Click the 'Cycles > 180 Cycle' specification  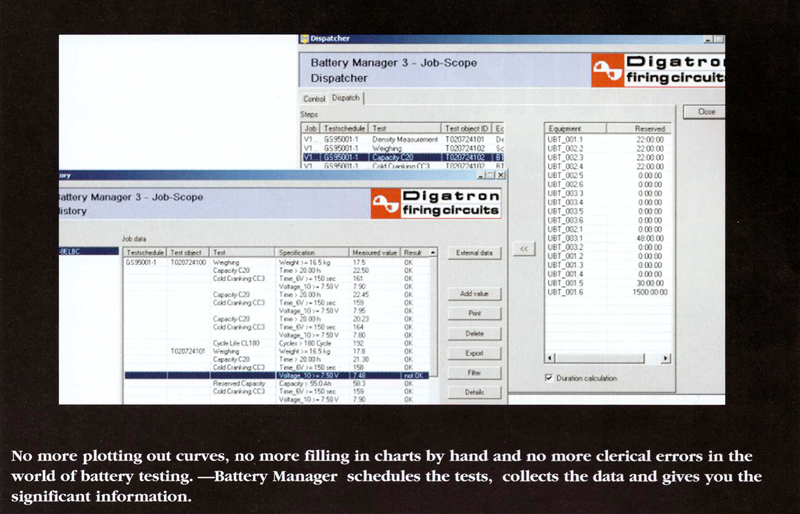tap(305, 343)
